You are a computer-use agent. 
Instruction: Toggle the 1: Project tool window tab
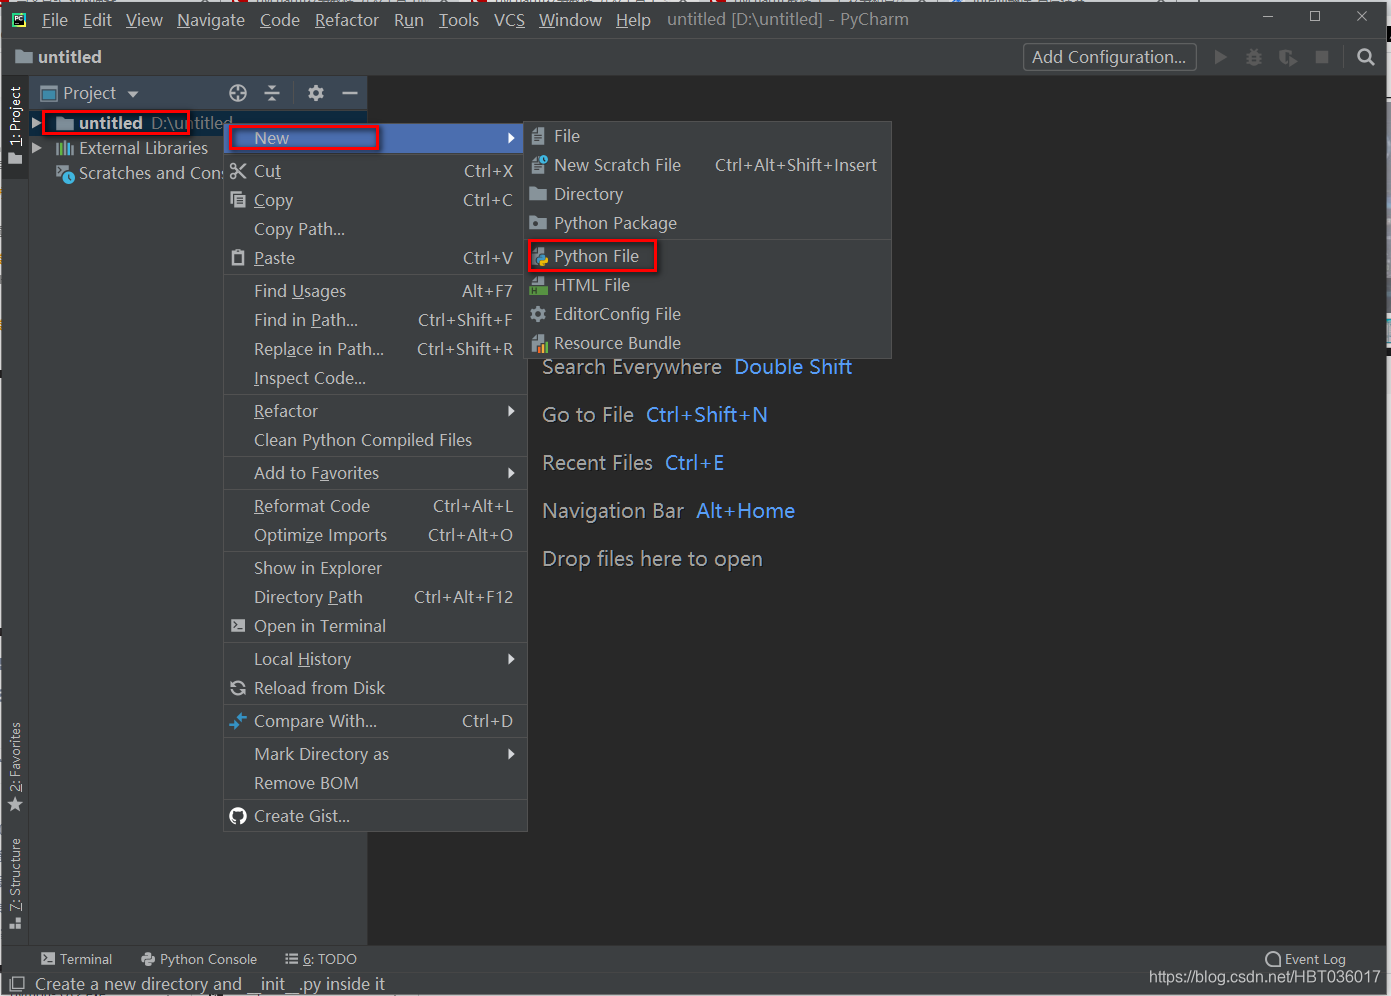[15, 127]
